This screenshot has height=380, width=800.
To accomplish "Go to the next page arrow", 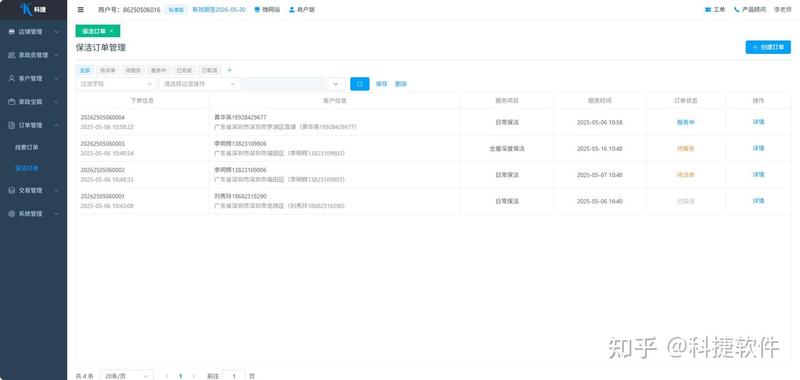I will [193, 376].
